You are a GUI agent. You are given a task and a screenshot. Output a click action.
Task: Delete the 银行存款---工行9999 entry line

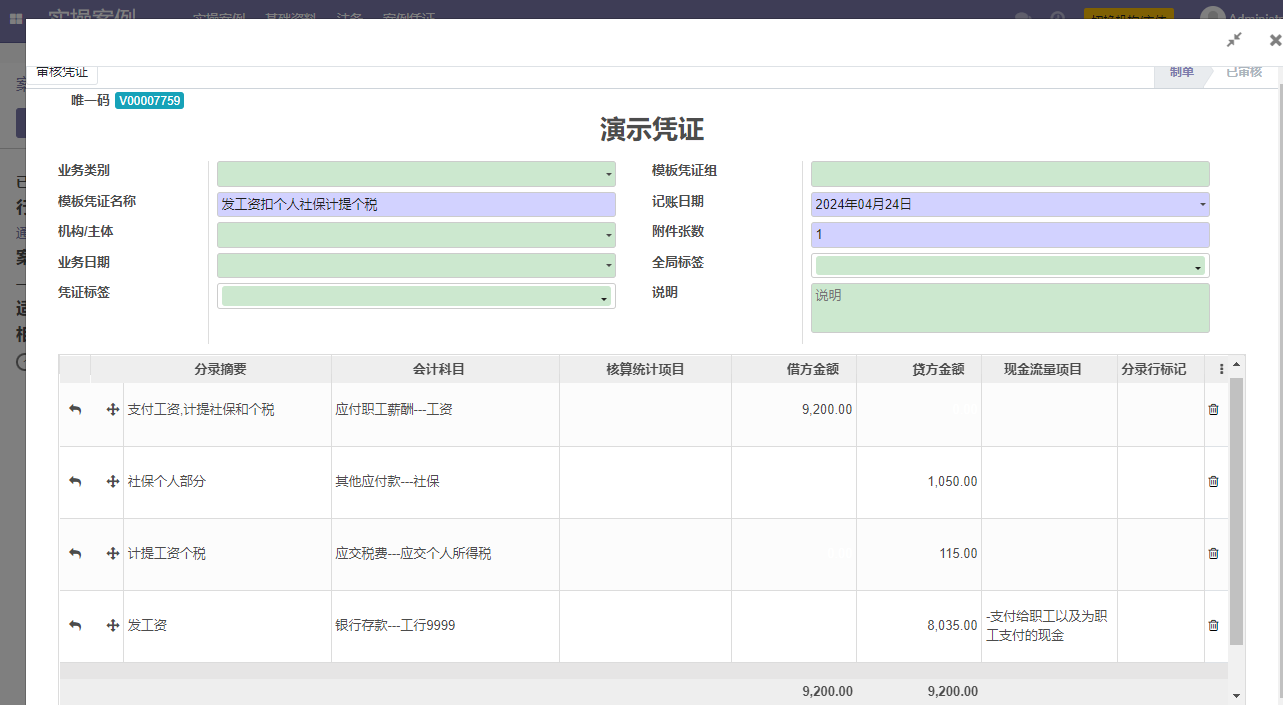click(x=1214, y=625)
